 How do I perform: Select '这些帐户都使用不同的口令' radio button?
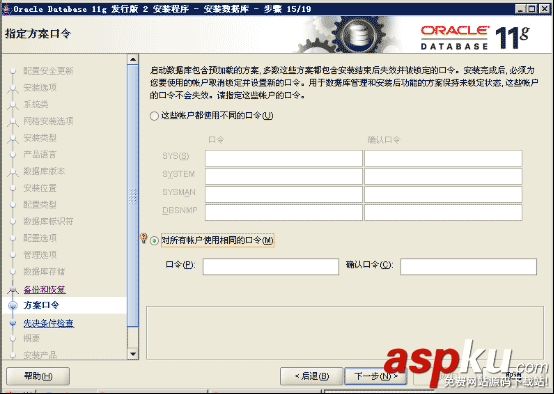click(154, 116)
